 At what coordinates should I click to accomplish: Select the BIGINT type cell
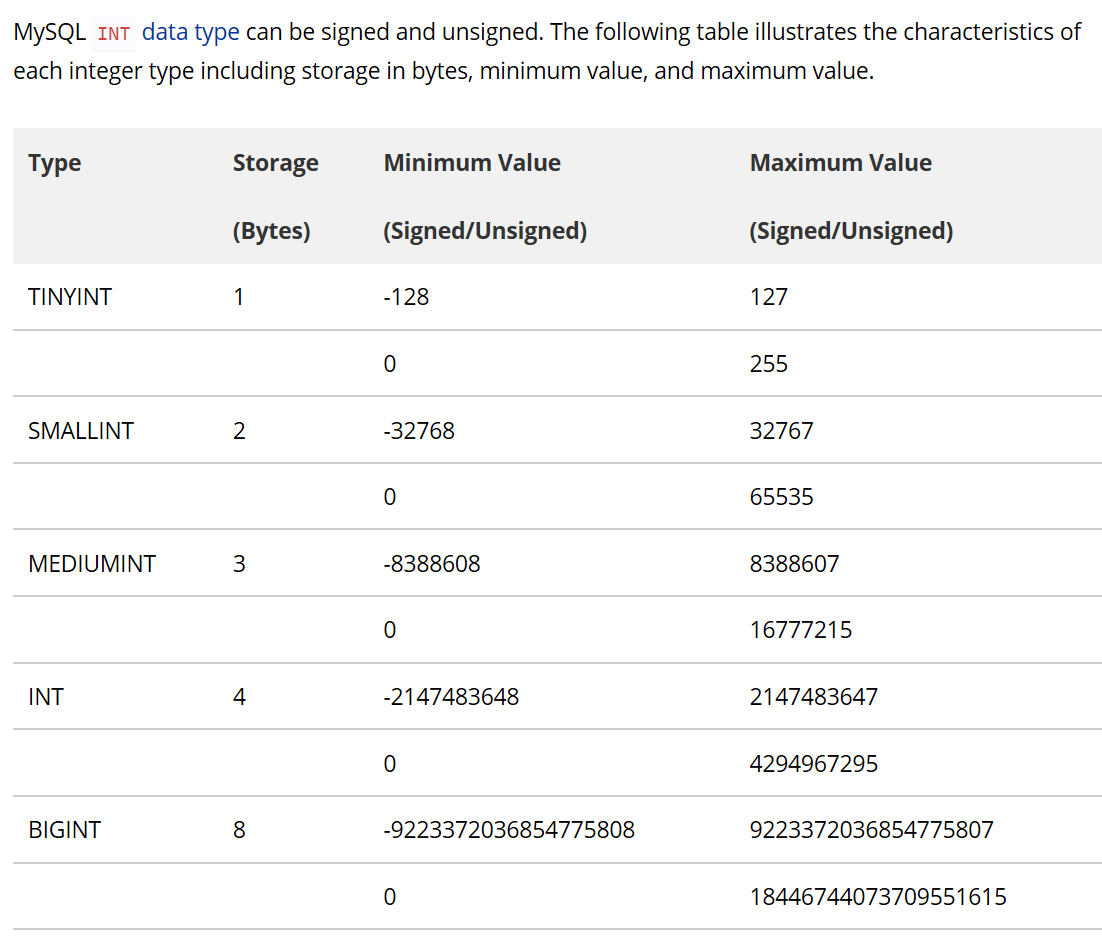64,830
